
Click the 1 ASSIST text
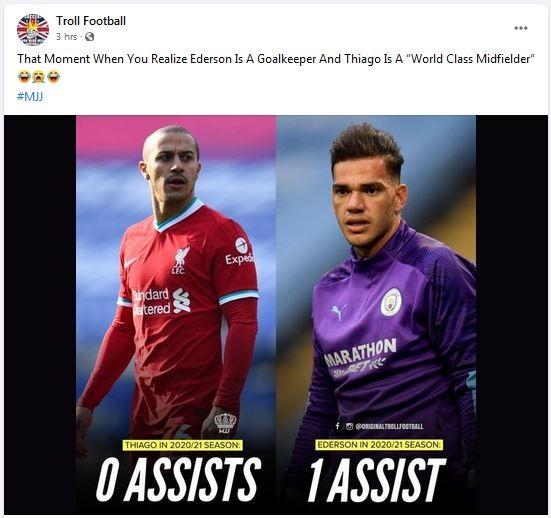[x=376, y=480]
